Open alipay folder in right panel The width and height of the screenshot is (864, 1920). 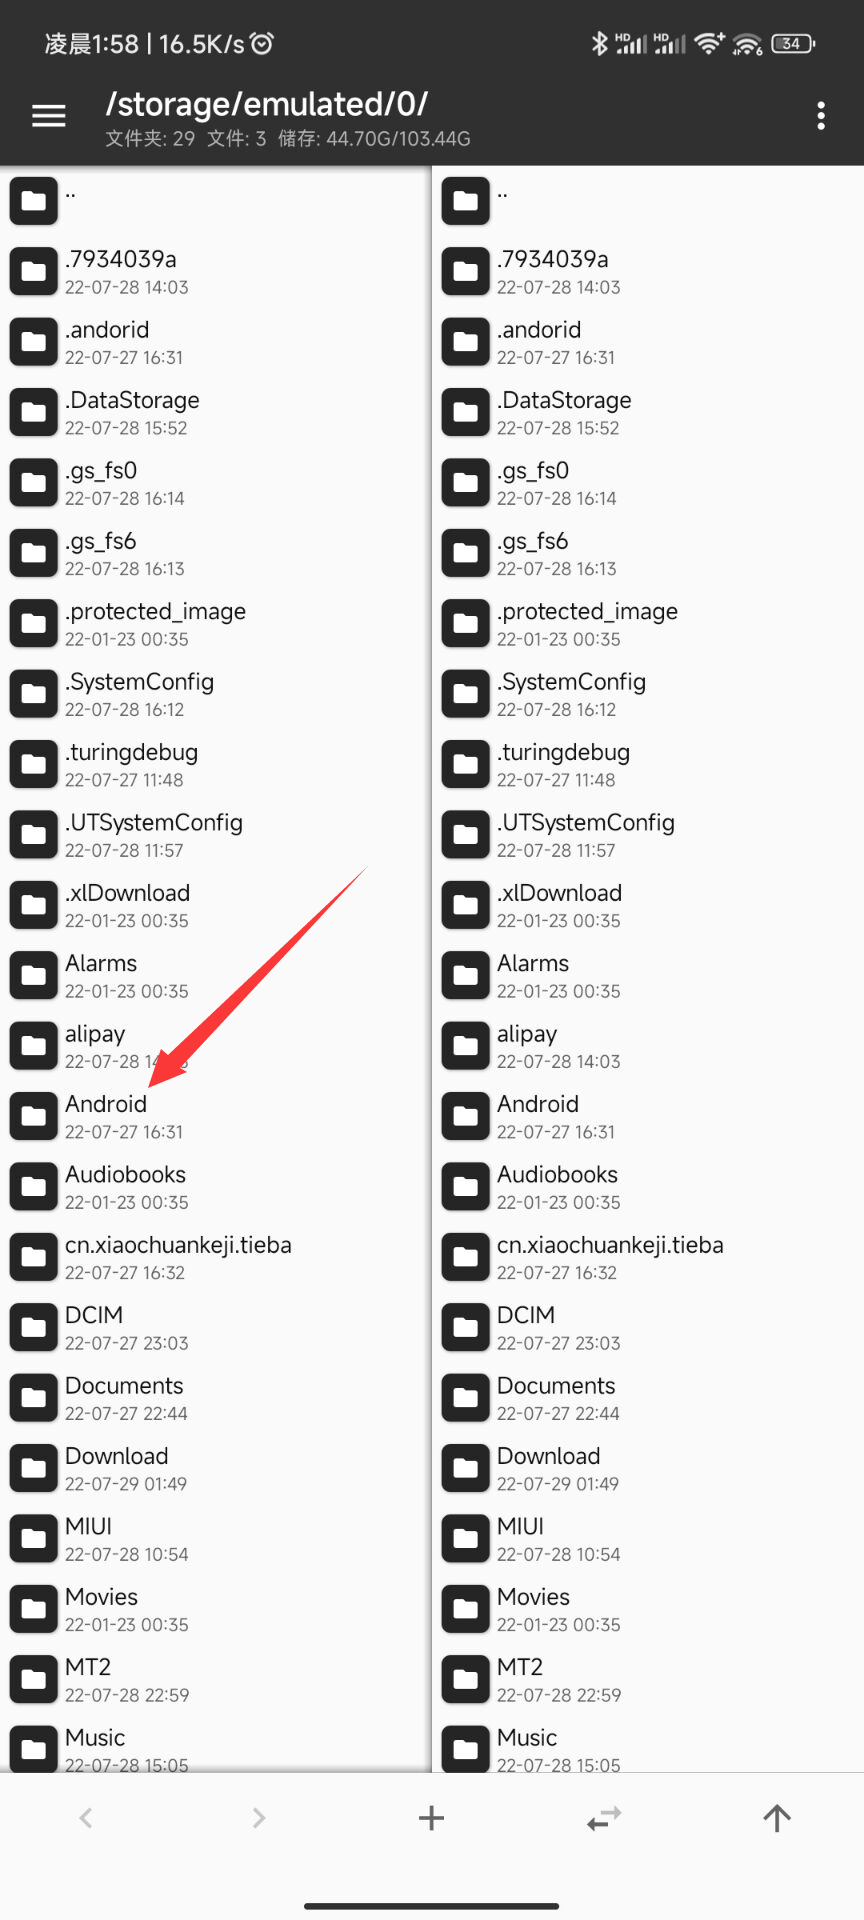(648, 1045)
